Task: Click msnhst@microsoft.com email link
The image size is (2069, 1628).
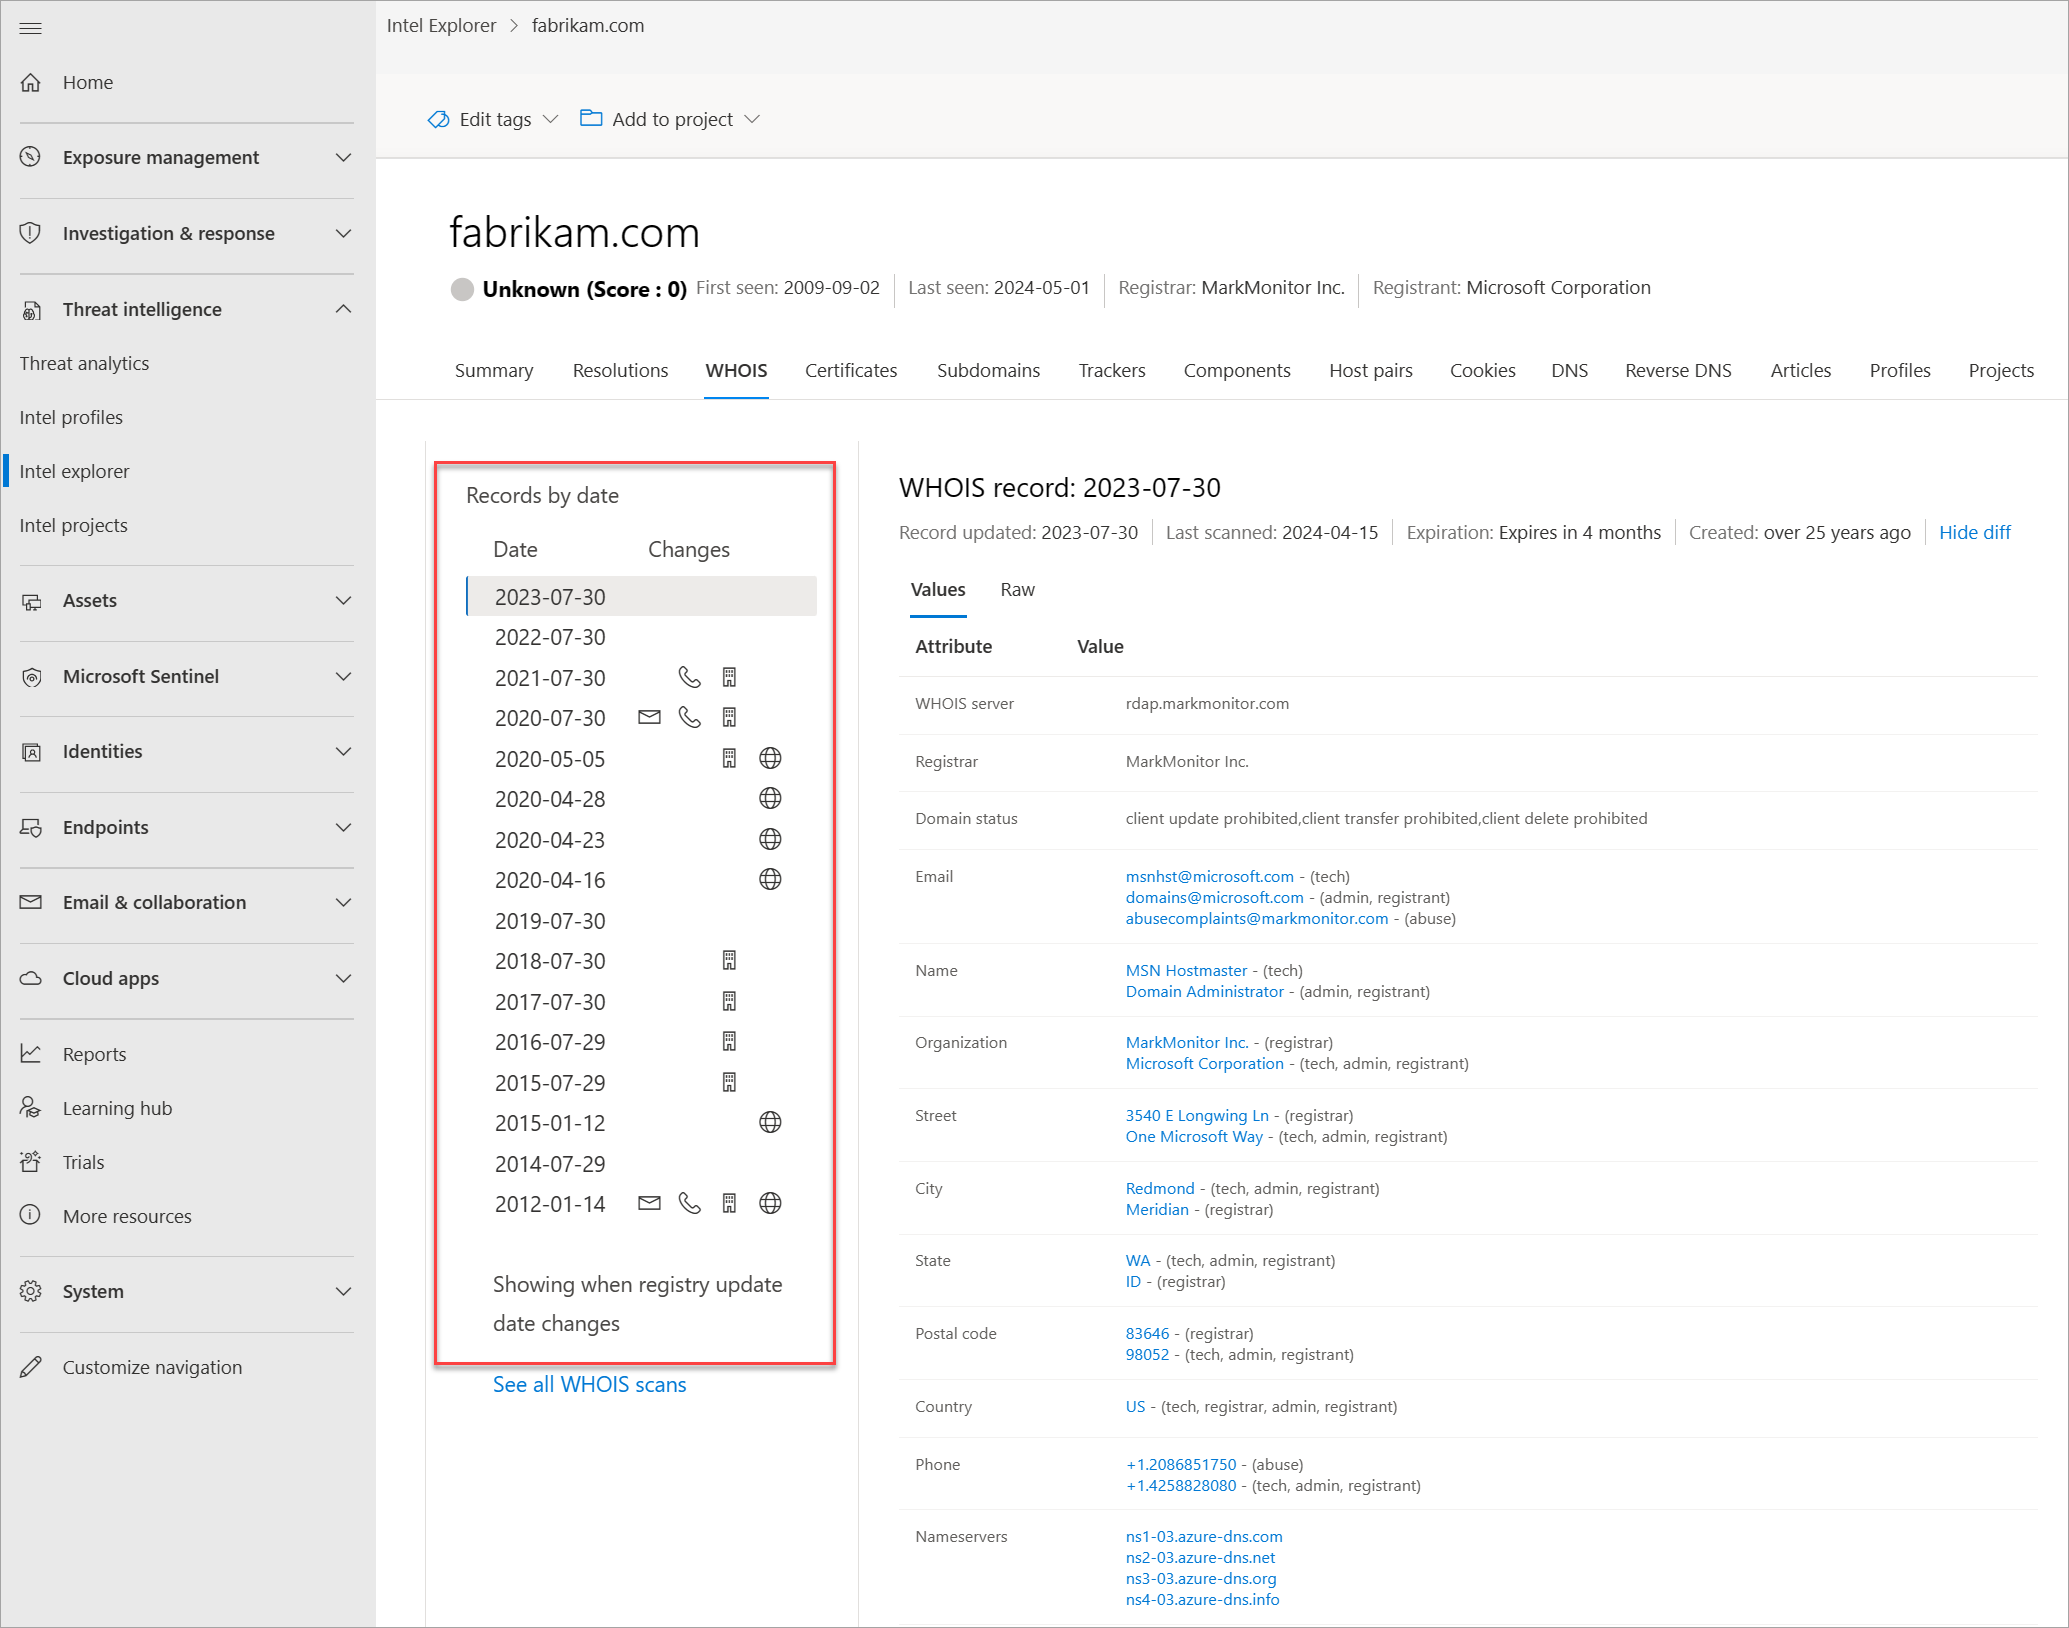Action: [1209, 876]
